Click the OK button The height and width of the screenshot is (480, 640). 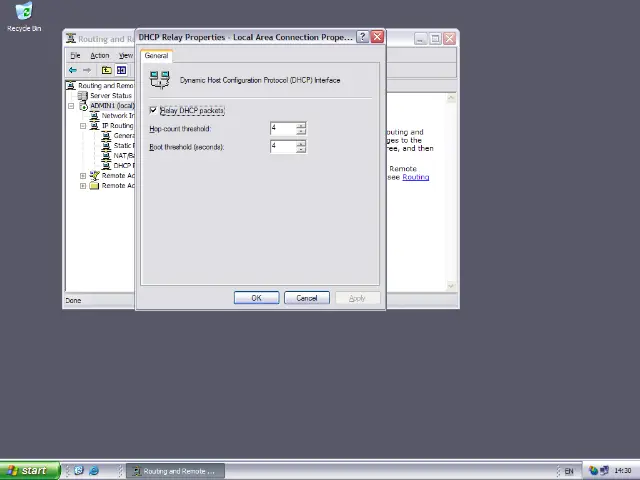tap(256, 298)
